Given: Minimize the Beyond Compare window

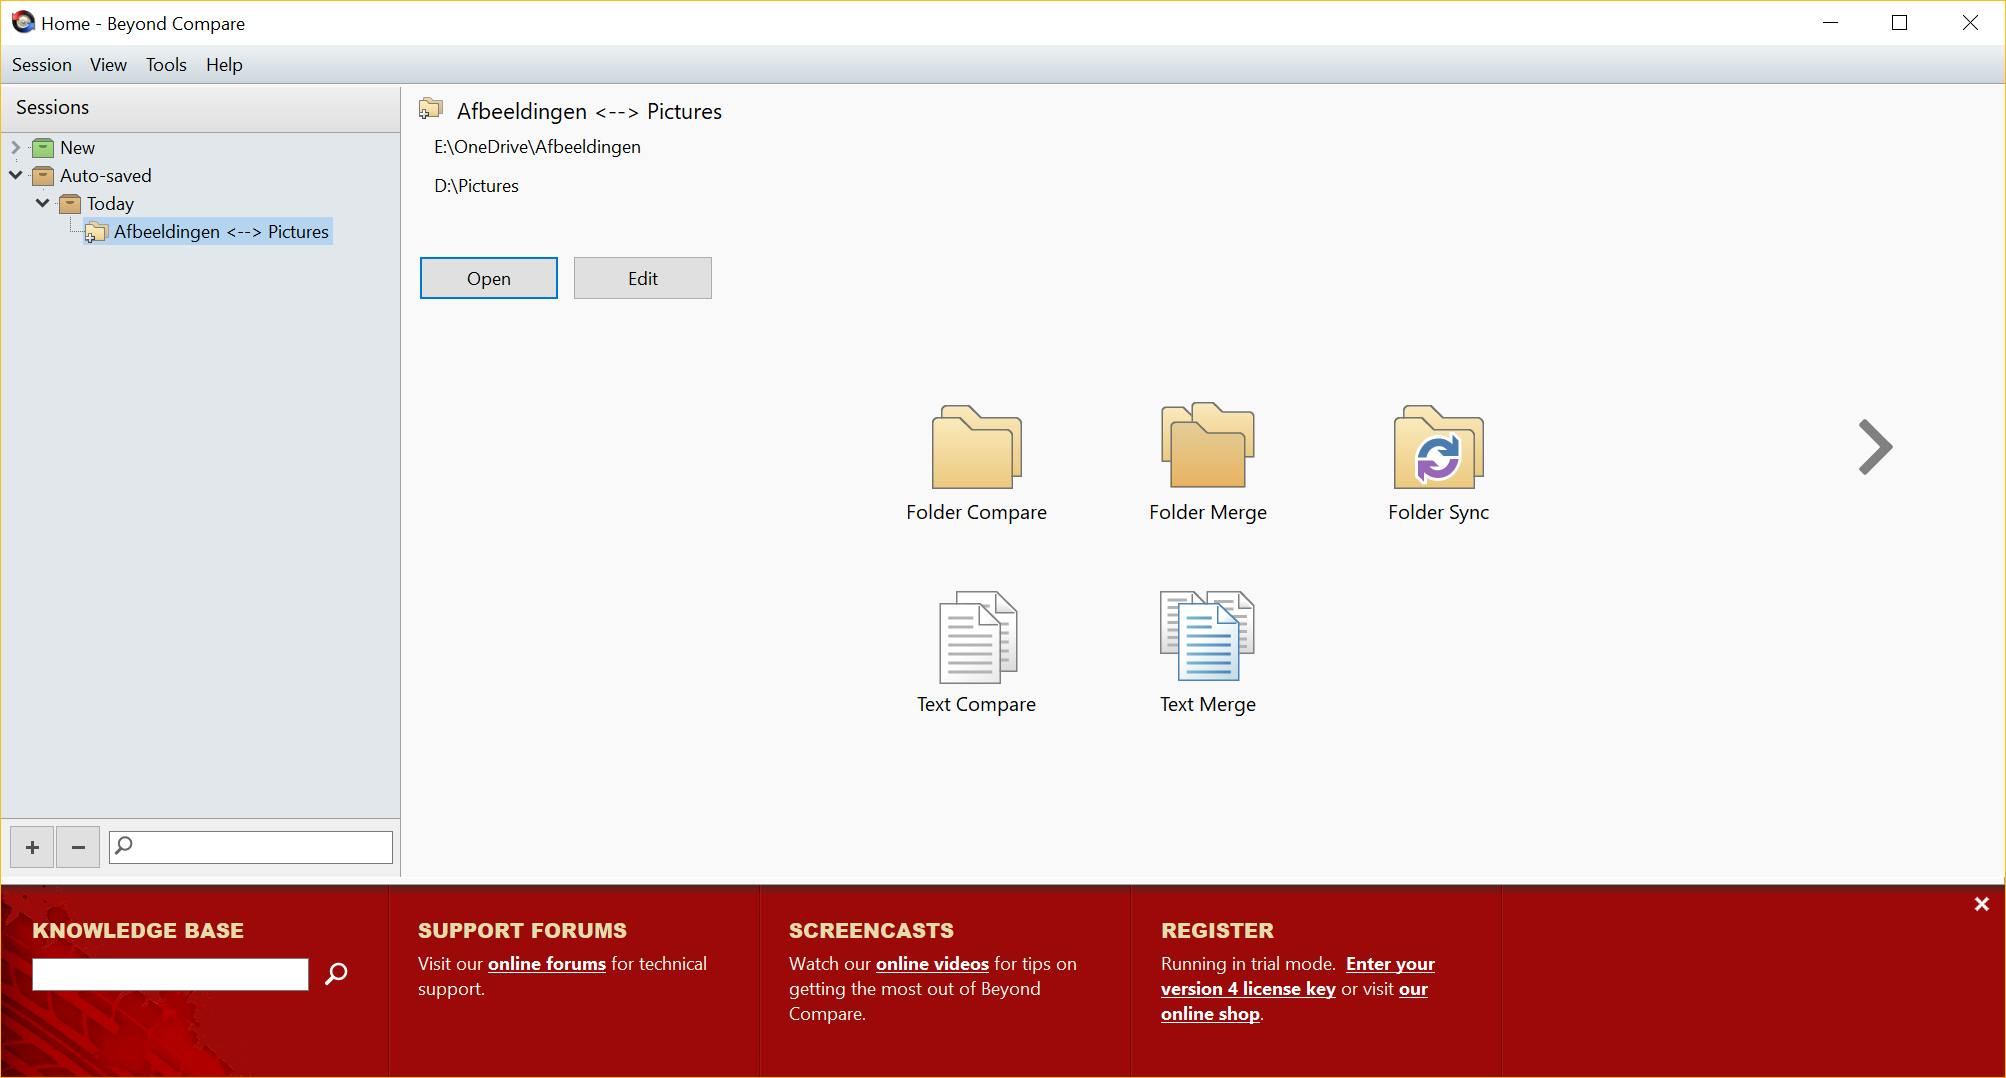Looking at the screenshot, I should click(x=1831, y=22).
